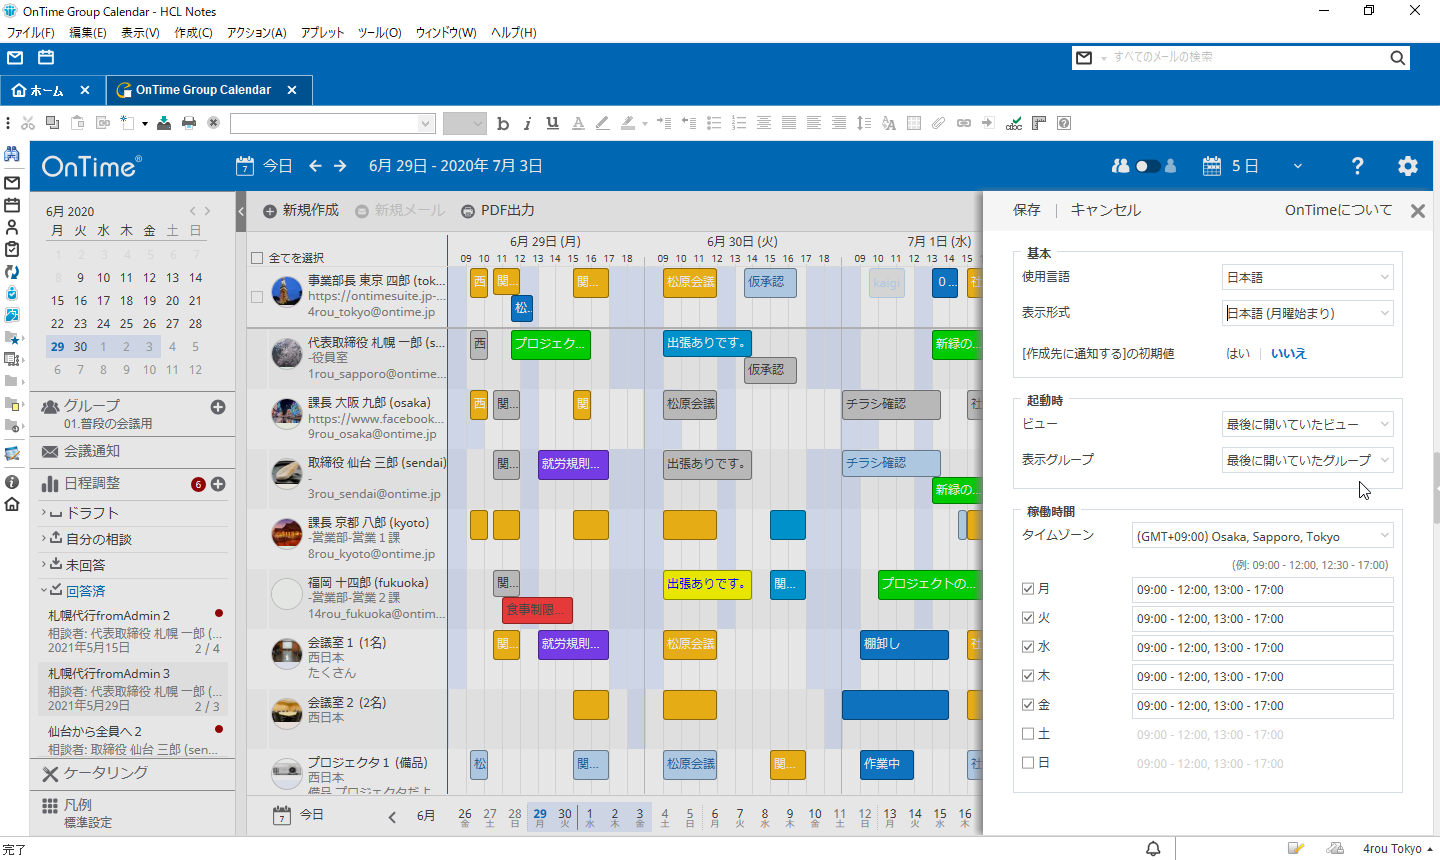Close the settings panel with X
The height and width of the screenshot is (860, 1440).
coord(1417,211)
